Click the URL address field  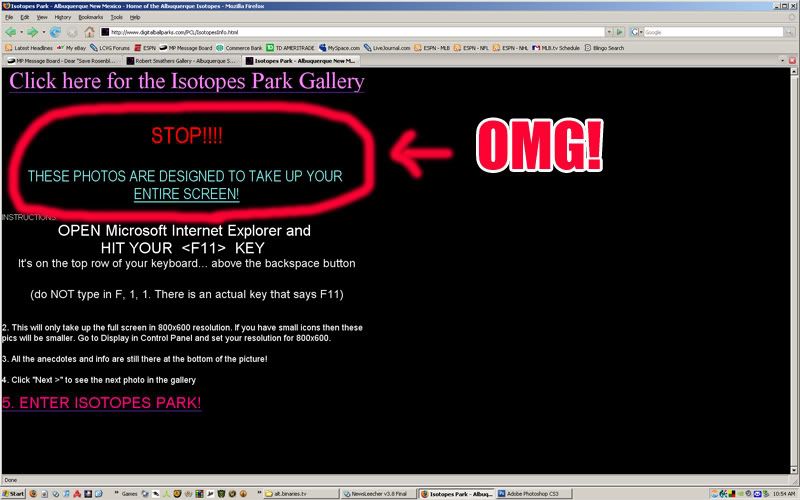coord(352,32)
